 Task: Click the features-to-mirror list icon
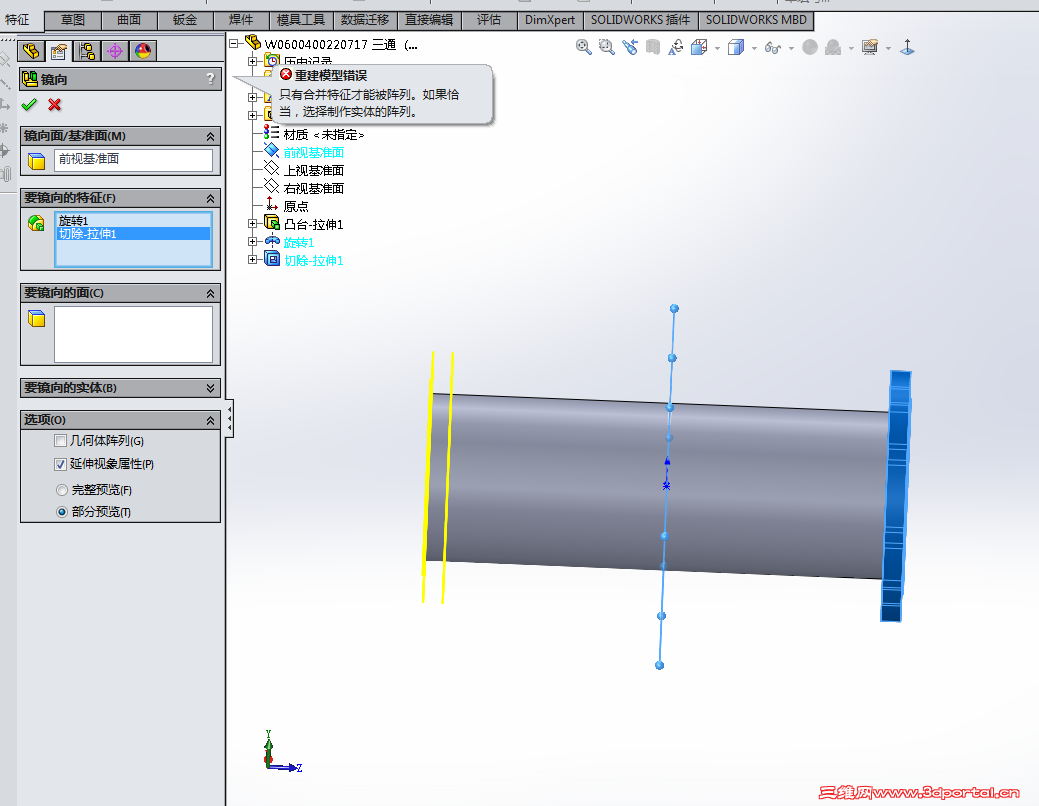(36, 223)
